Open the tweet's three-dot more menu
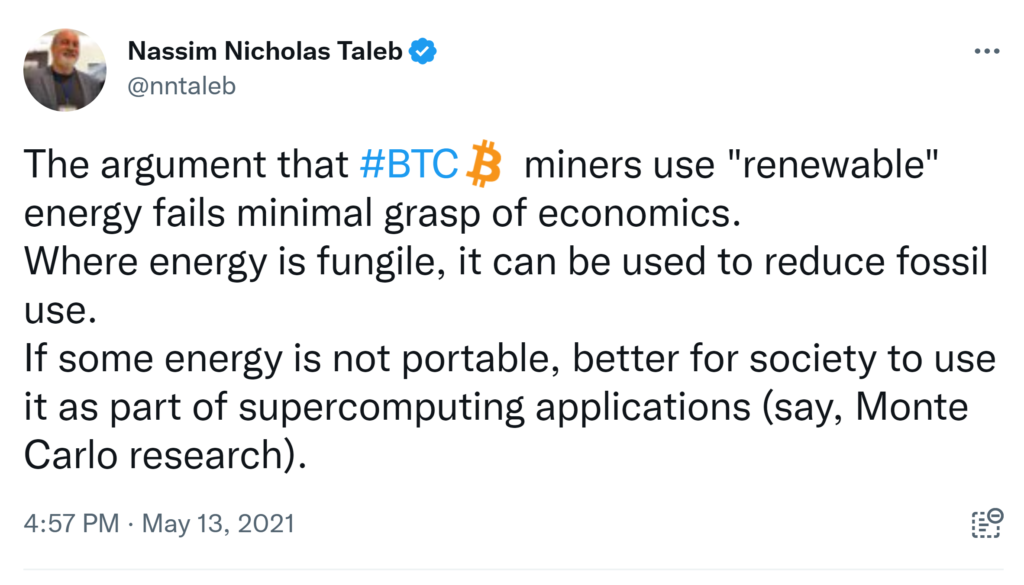Image resolution: width=1024 pixels, height=585 pixels. click(x=986, y=51)
